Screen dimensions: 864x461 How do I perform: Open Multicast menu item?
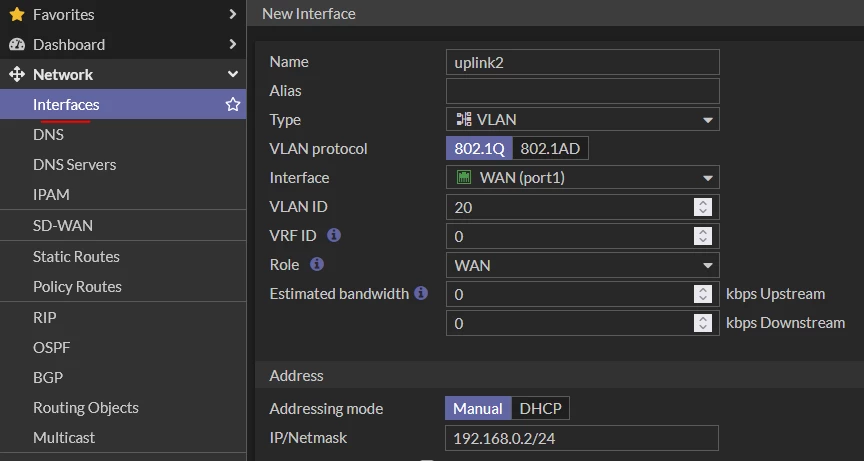point(123,437)
